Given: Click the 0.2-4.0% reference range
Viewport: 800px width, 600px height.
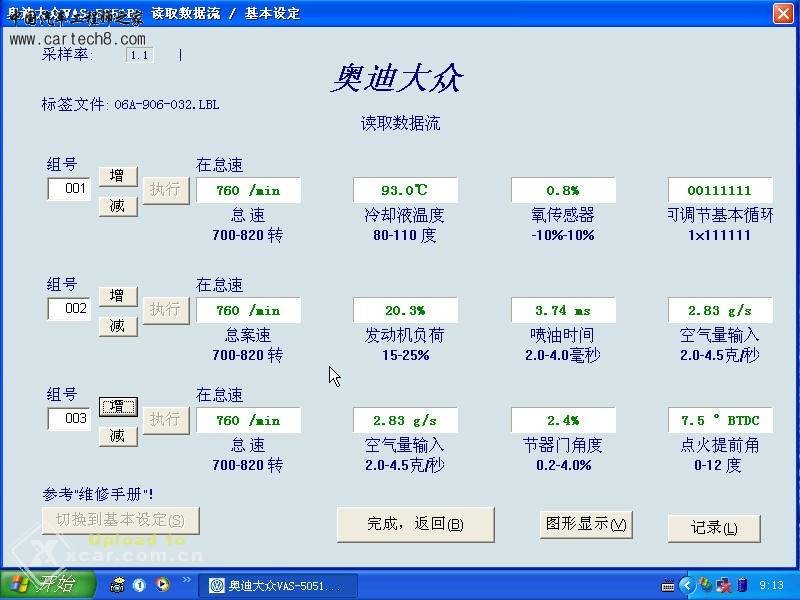Looking at the screenshot, I should pyautogui.click(x=563, y=465).
